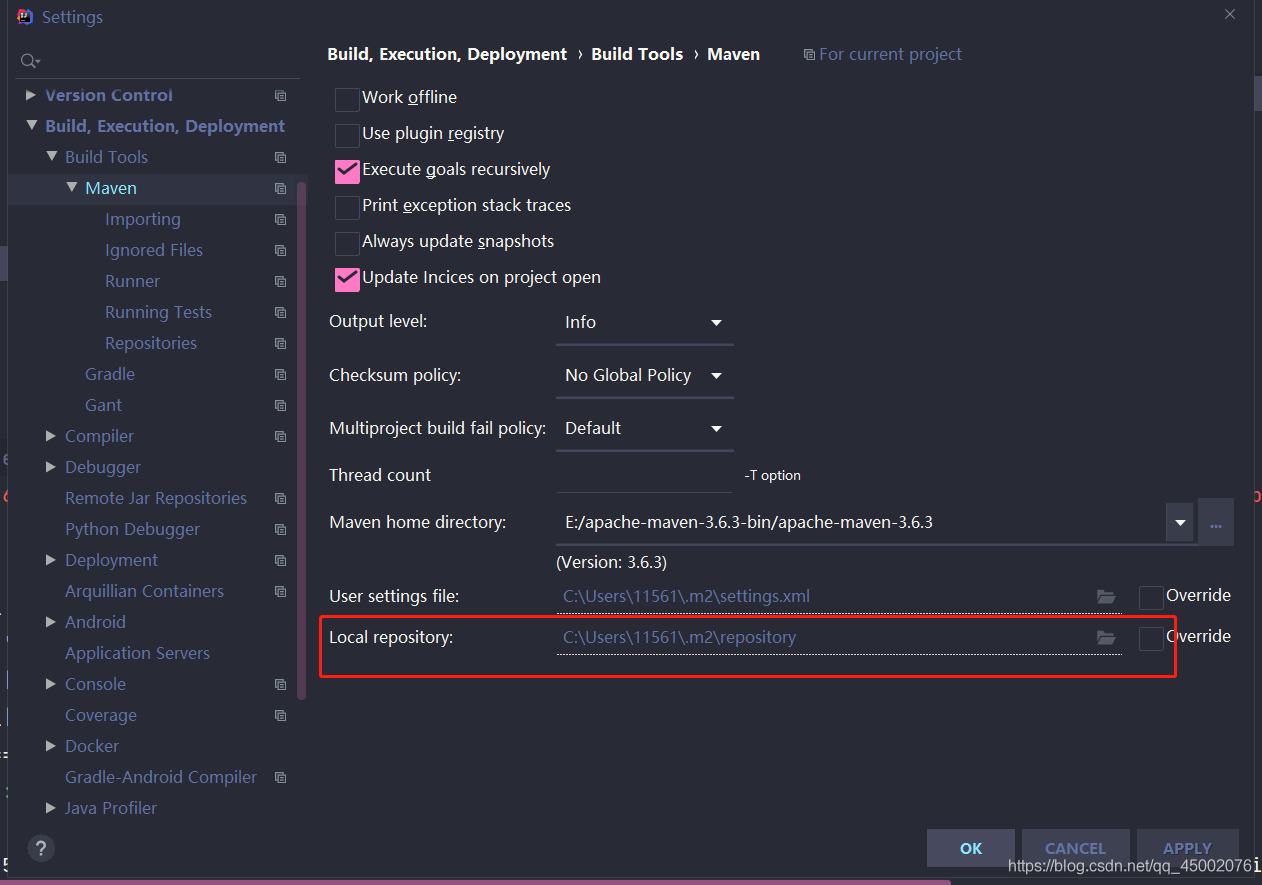Open the Checksum policy dropdown
The width and height of the screenshot is (1262, 885).
[644, 376]
